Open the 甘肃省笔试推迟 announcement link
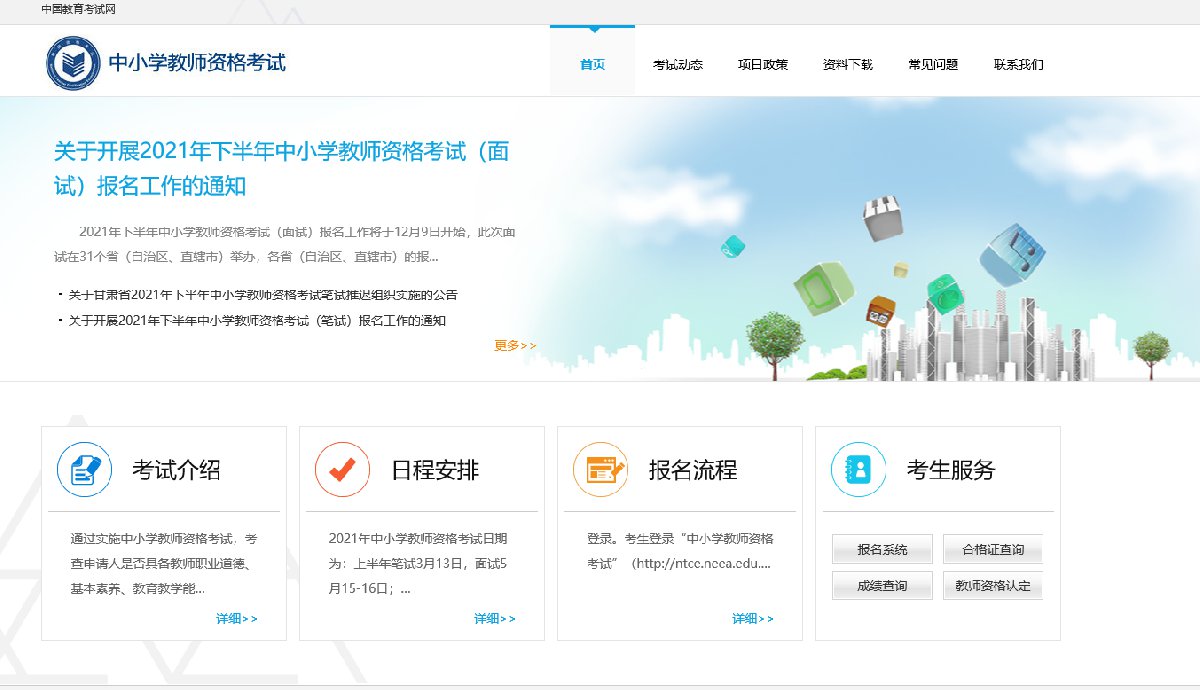Screen dimensions: 1200x690 point(263,295)
